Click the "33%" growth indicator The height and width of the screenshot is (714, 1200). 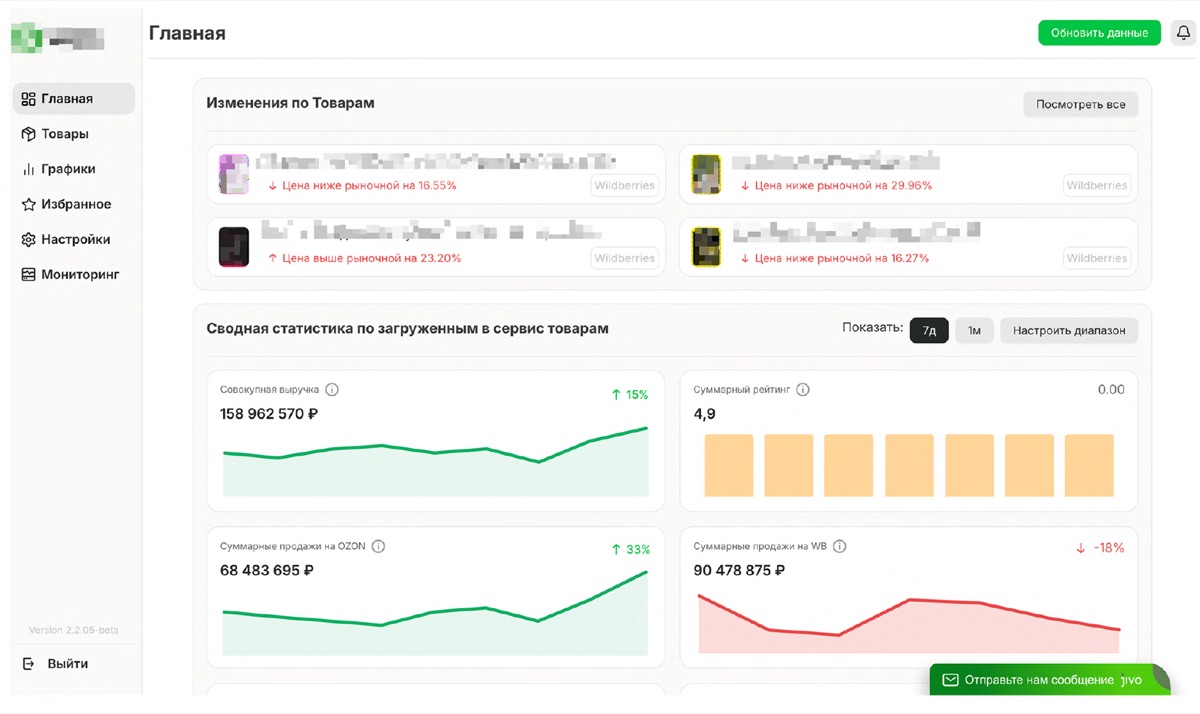(630, 549)
